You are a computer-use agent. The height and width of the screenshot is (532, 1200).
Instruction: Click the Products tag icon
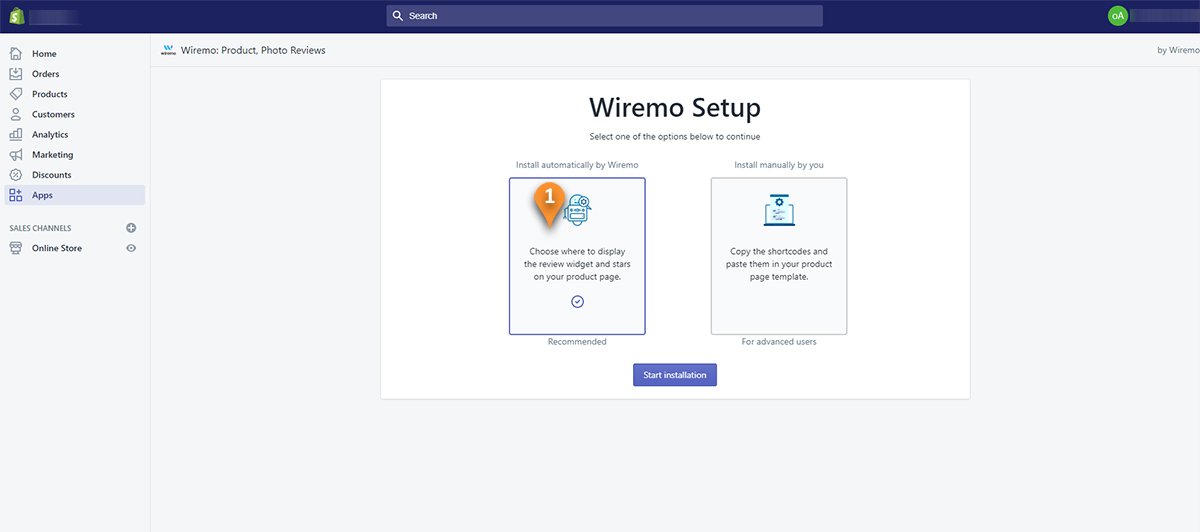point(15,94)
